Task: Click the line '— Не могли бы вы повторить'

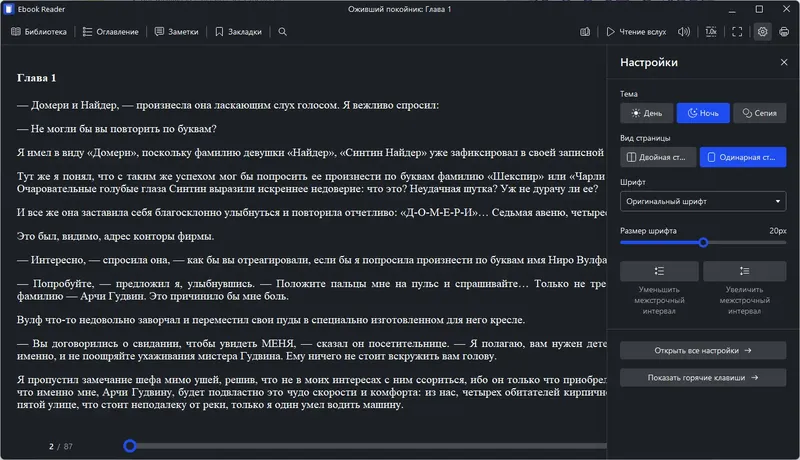Action: click(117, 129)
